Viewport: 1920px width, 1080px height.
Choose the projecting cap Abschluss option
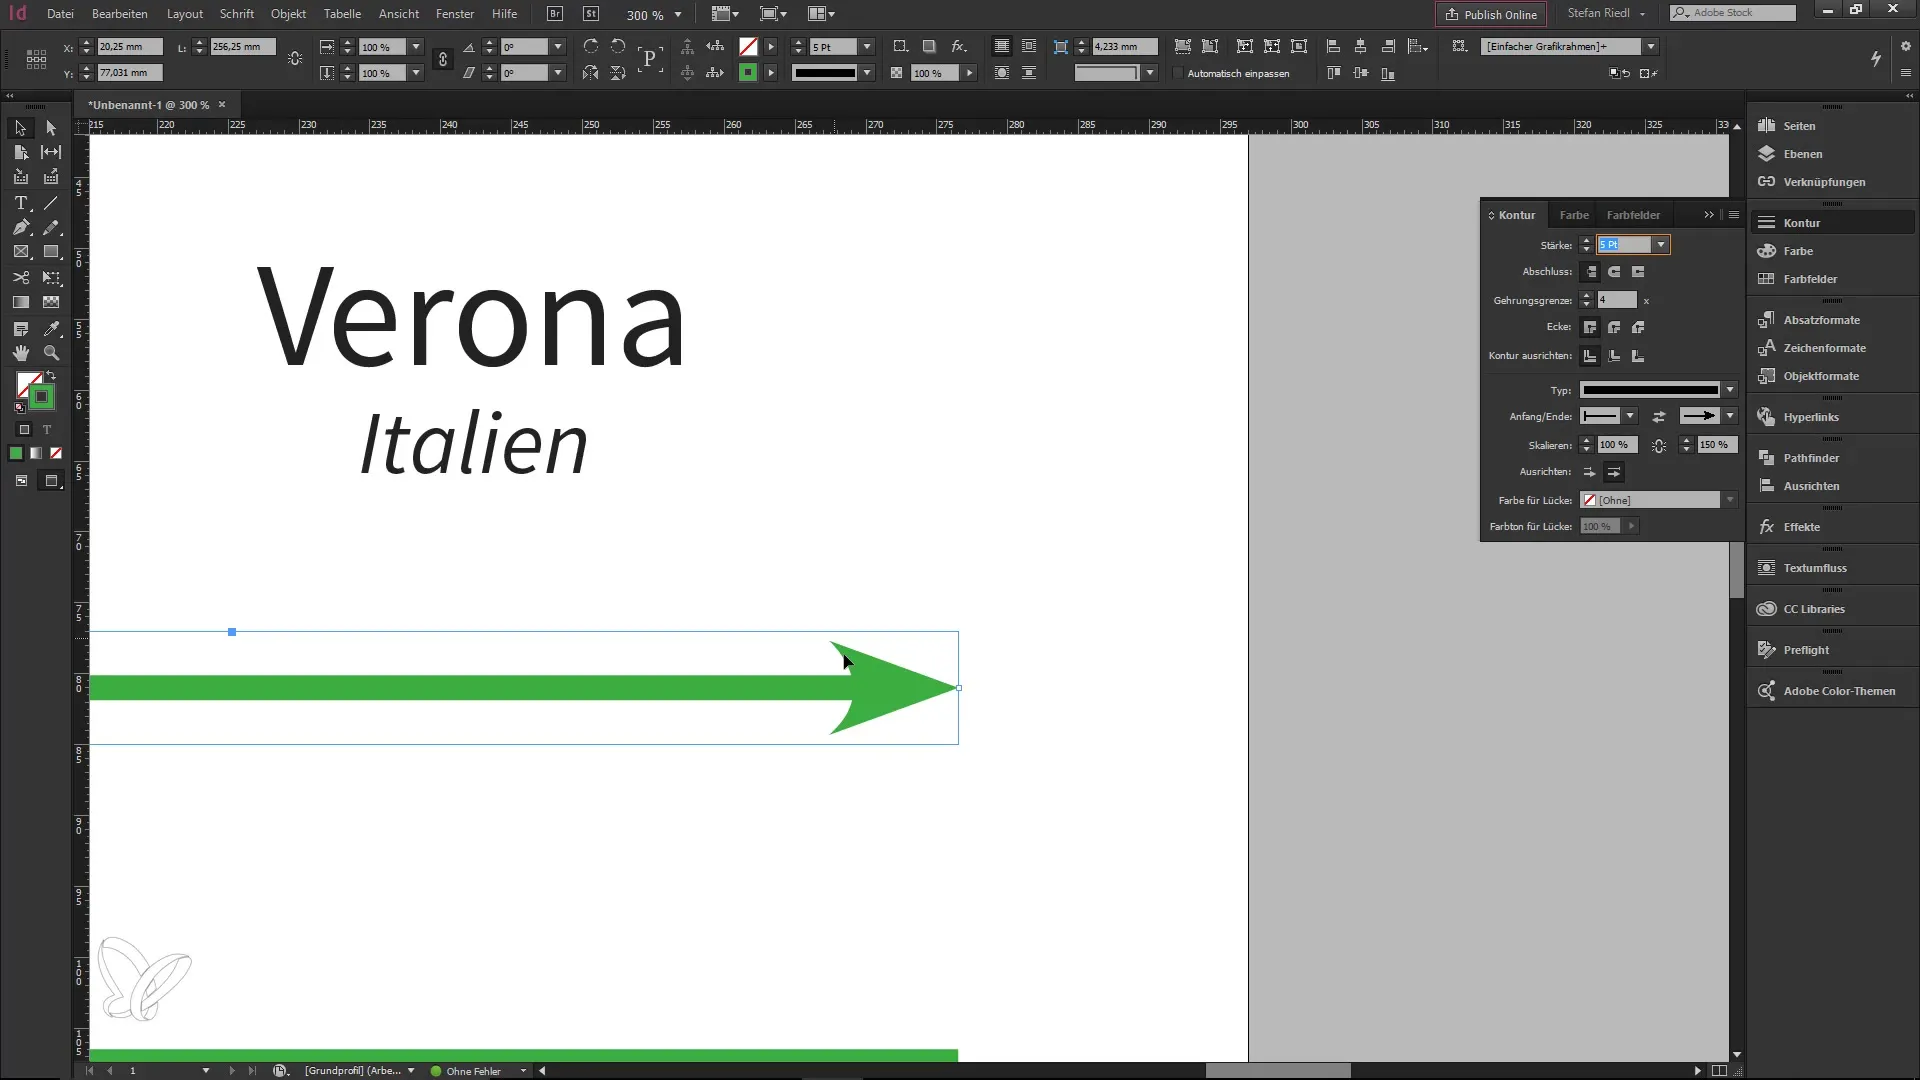pos(1638,272)
